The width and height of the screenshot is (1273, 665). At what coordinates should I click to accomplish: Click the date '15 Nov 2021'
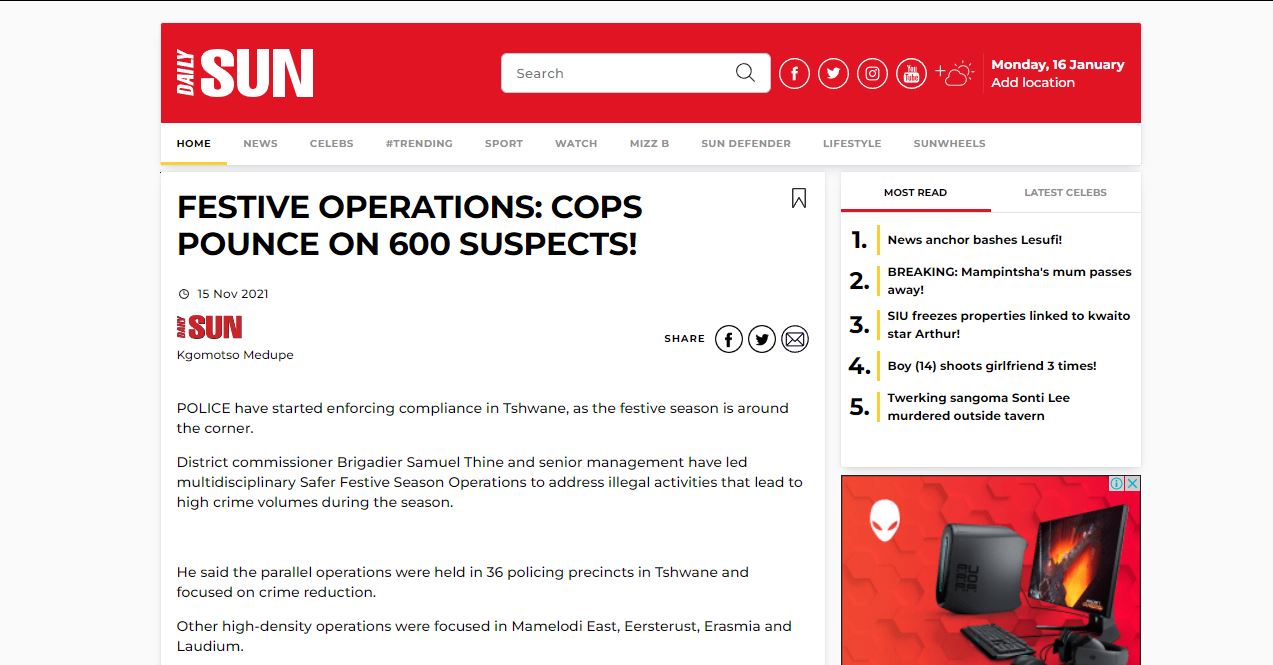(233, 294)
